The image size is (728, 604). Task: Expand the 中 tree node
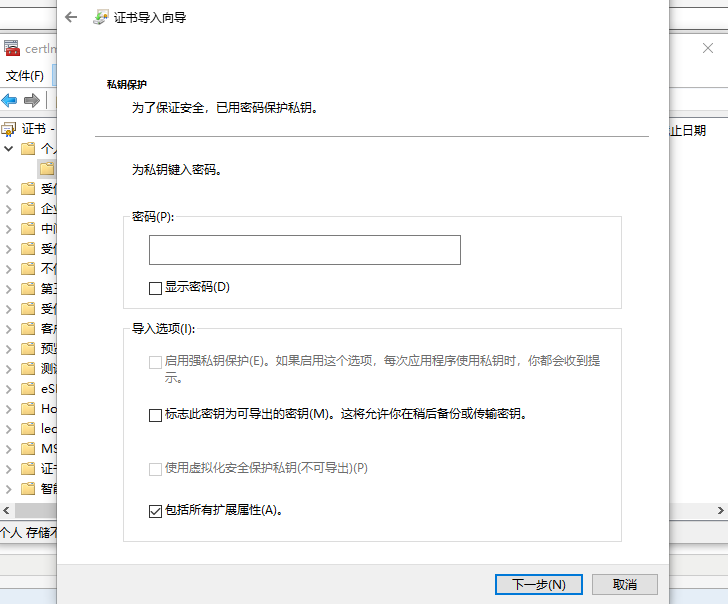8,229
